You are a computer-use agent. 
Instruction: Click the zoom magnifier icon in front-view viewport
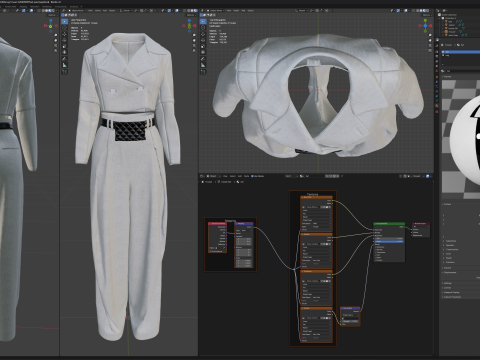coord(194,35)
